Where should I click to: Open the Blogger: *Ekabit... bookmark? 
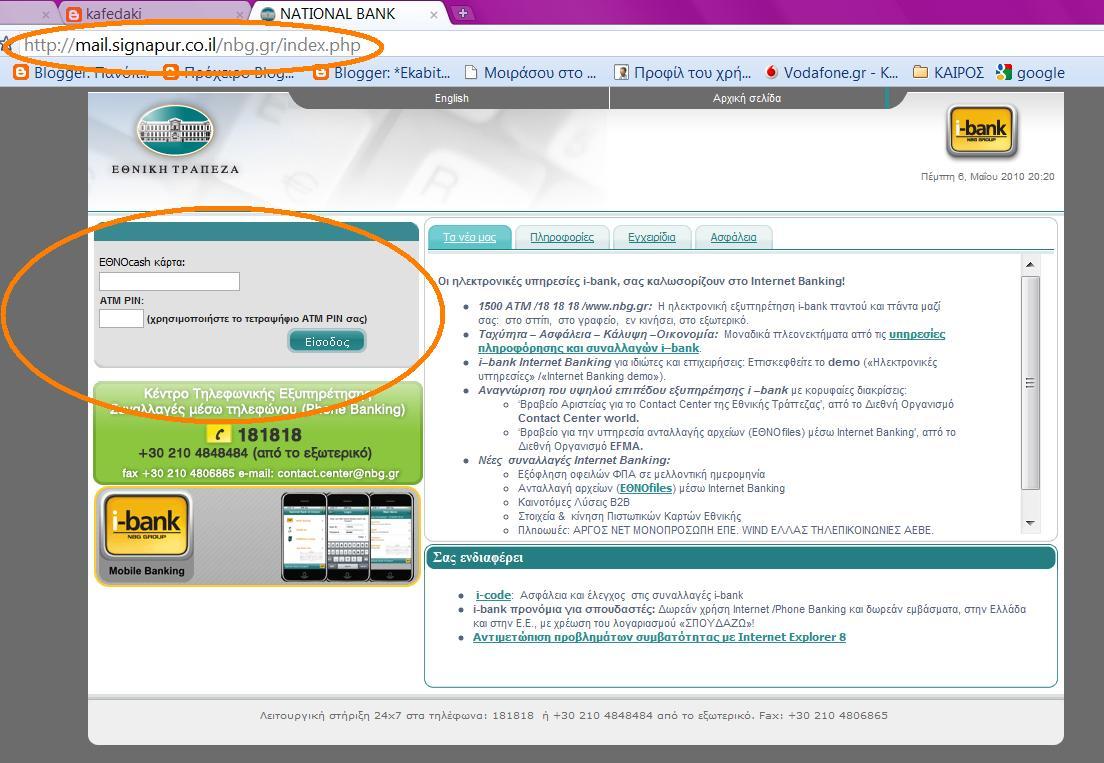[382, 72]
